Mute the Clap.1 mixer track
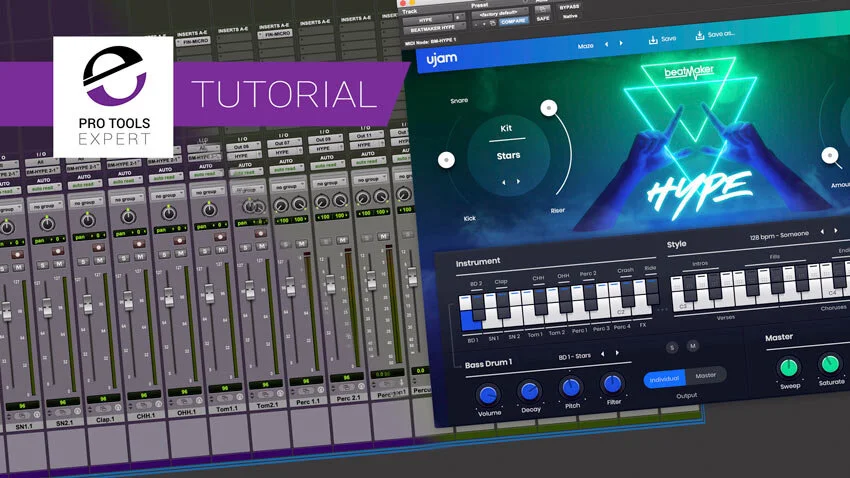Viewport: 850px width, 478px height. pyautogui.click(x=100, y=260)
